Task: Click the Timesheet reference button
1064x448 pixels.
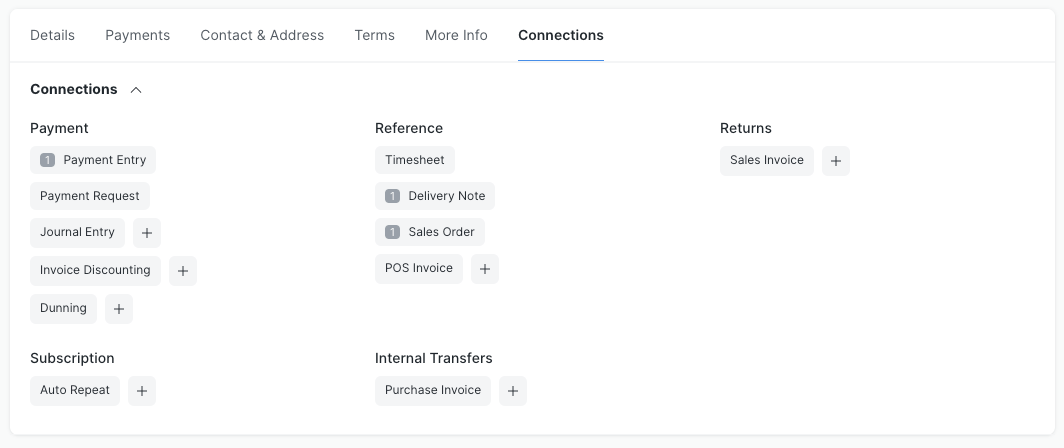Action: click(415, 160)
